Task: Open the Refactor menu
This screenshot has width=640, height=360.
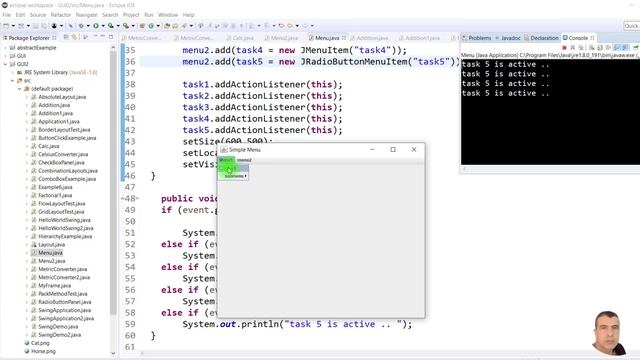Action: pyautogui.click(x=61, y=15)
